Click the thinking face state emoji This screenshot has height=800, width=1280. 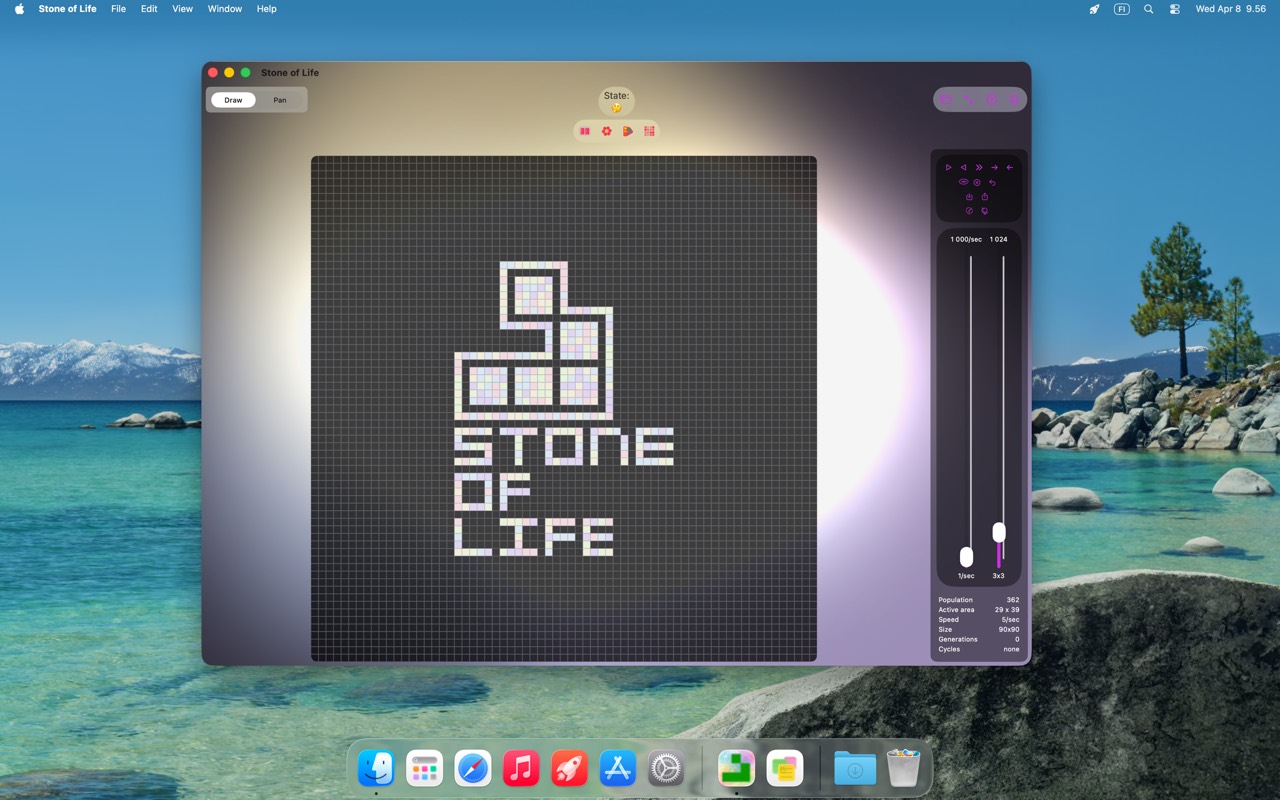[616, 108]
